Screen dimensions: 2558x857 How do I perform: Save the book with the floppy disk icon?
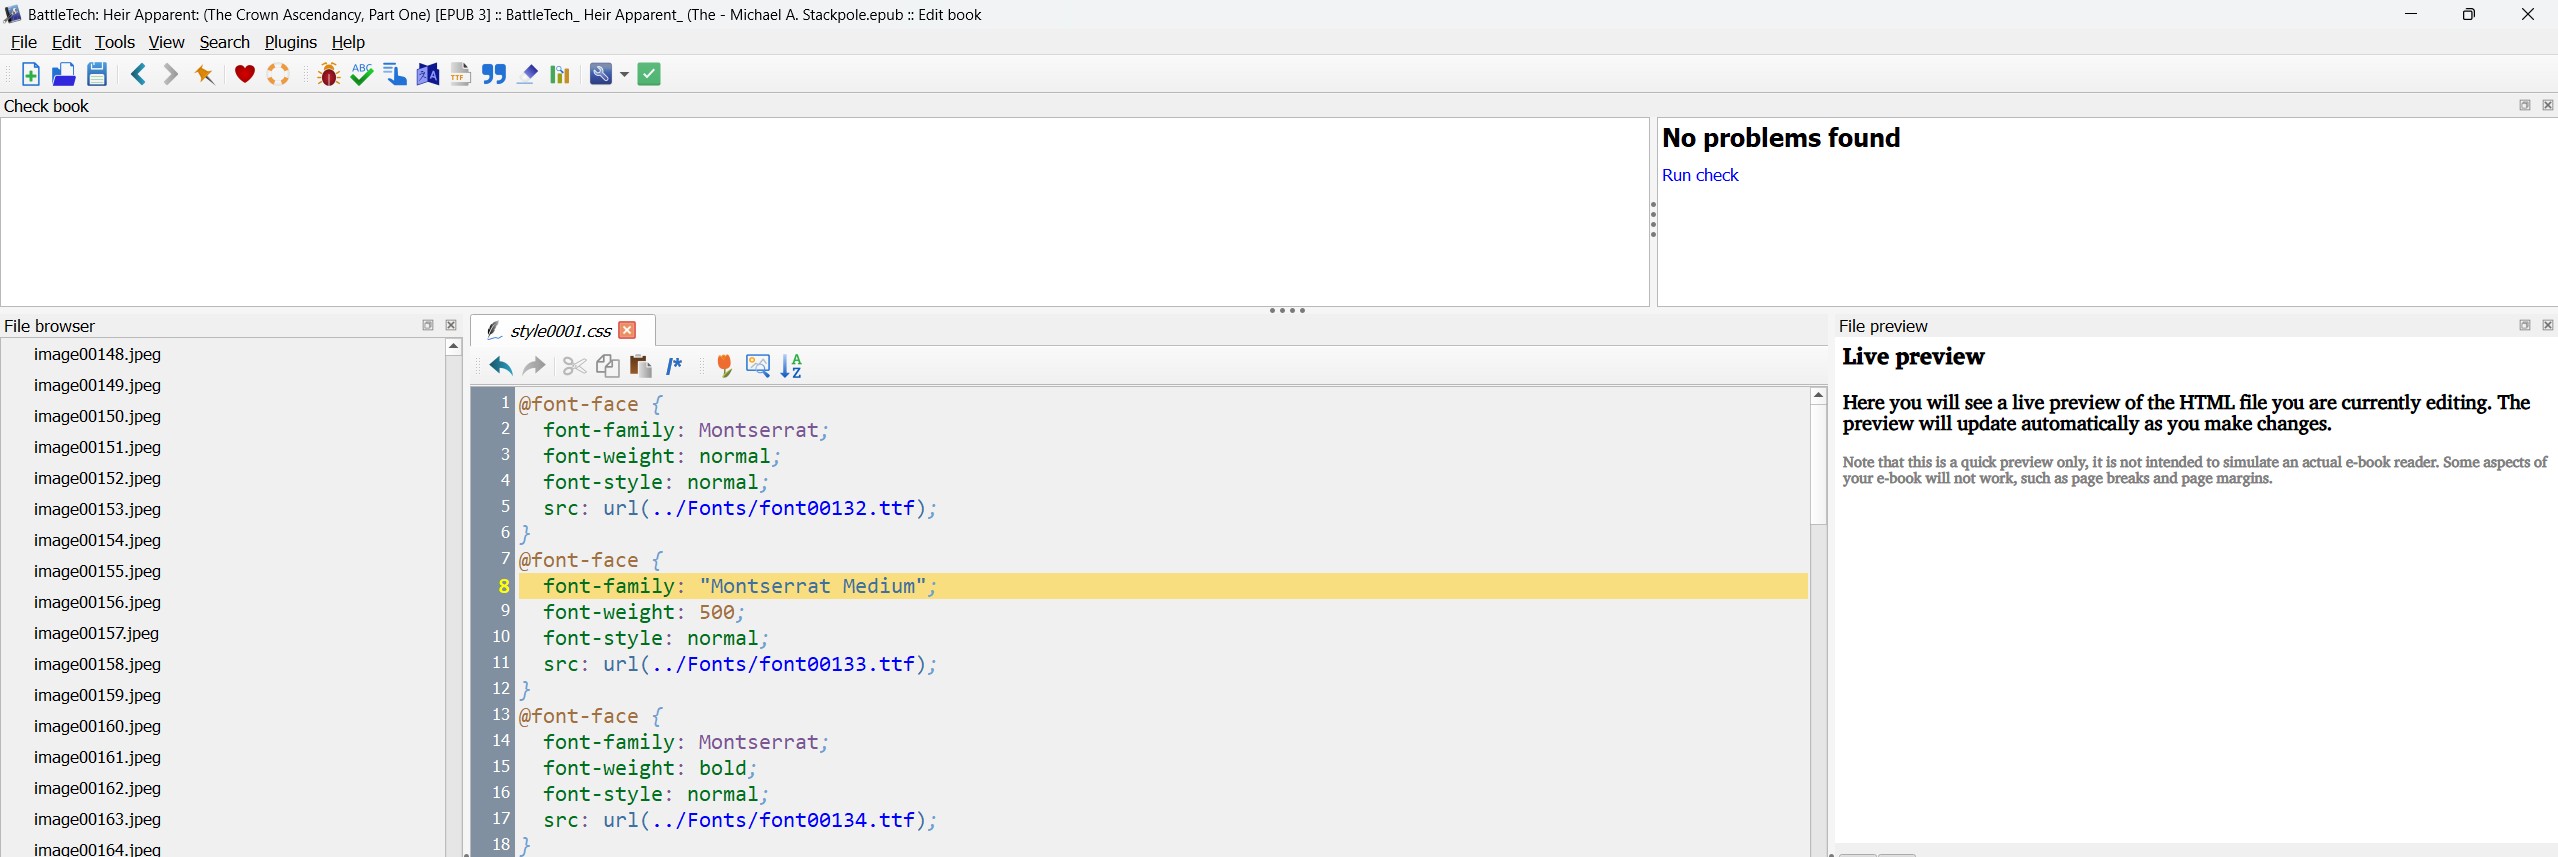[97, 74]
